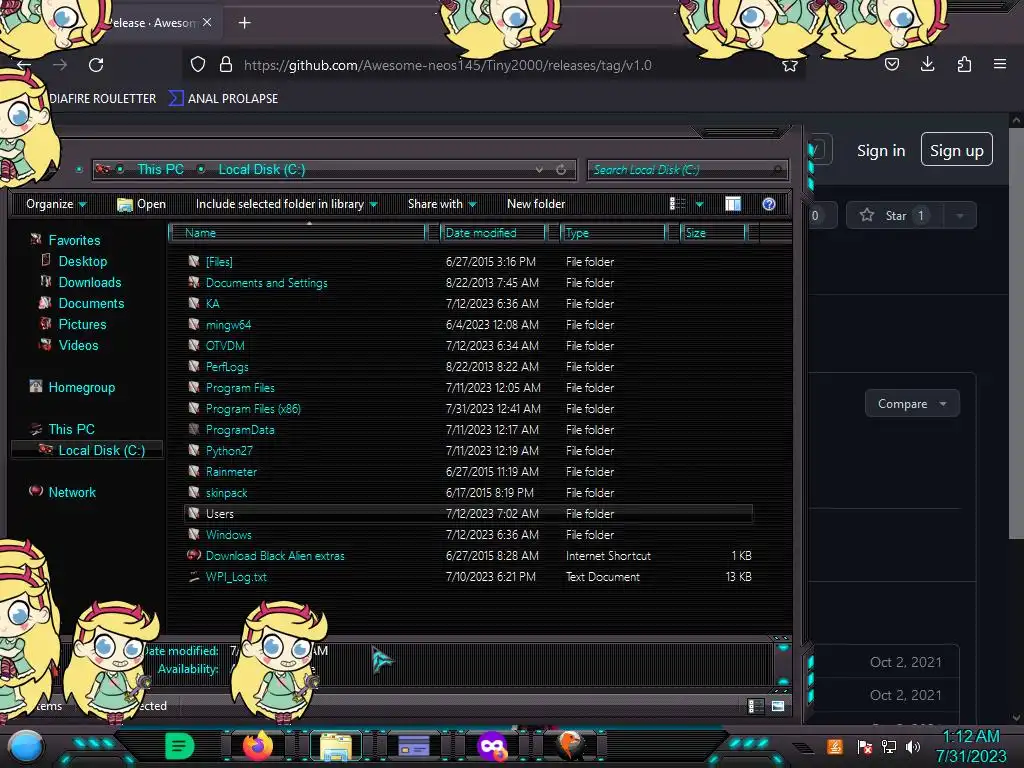Select Homegroup in navigation pane
The image size is (1024, 768).
point(81,387)
